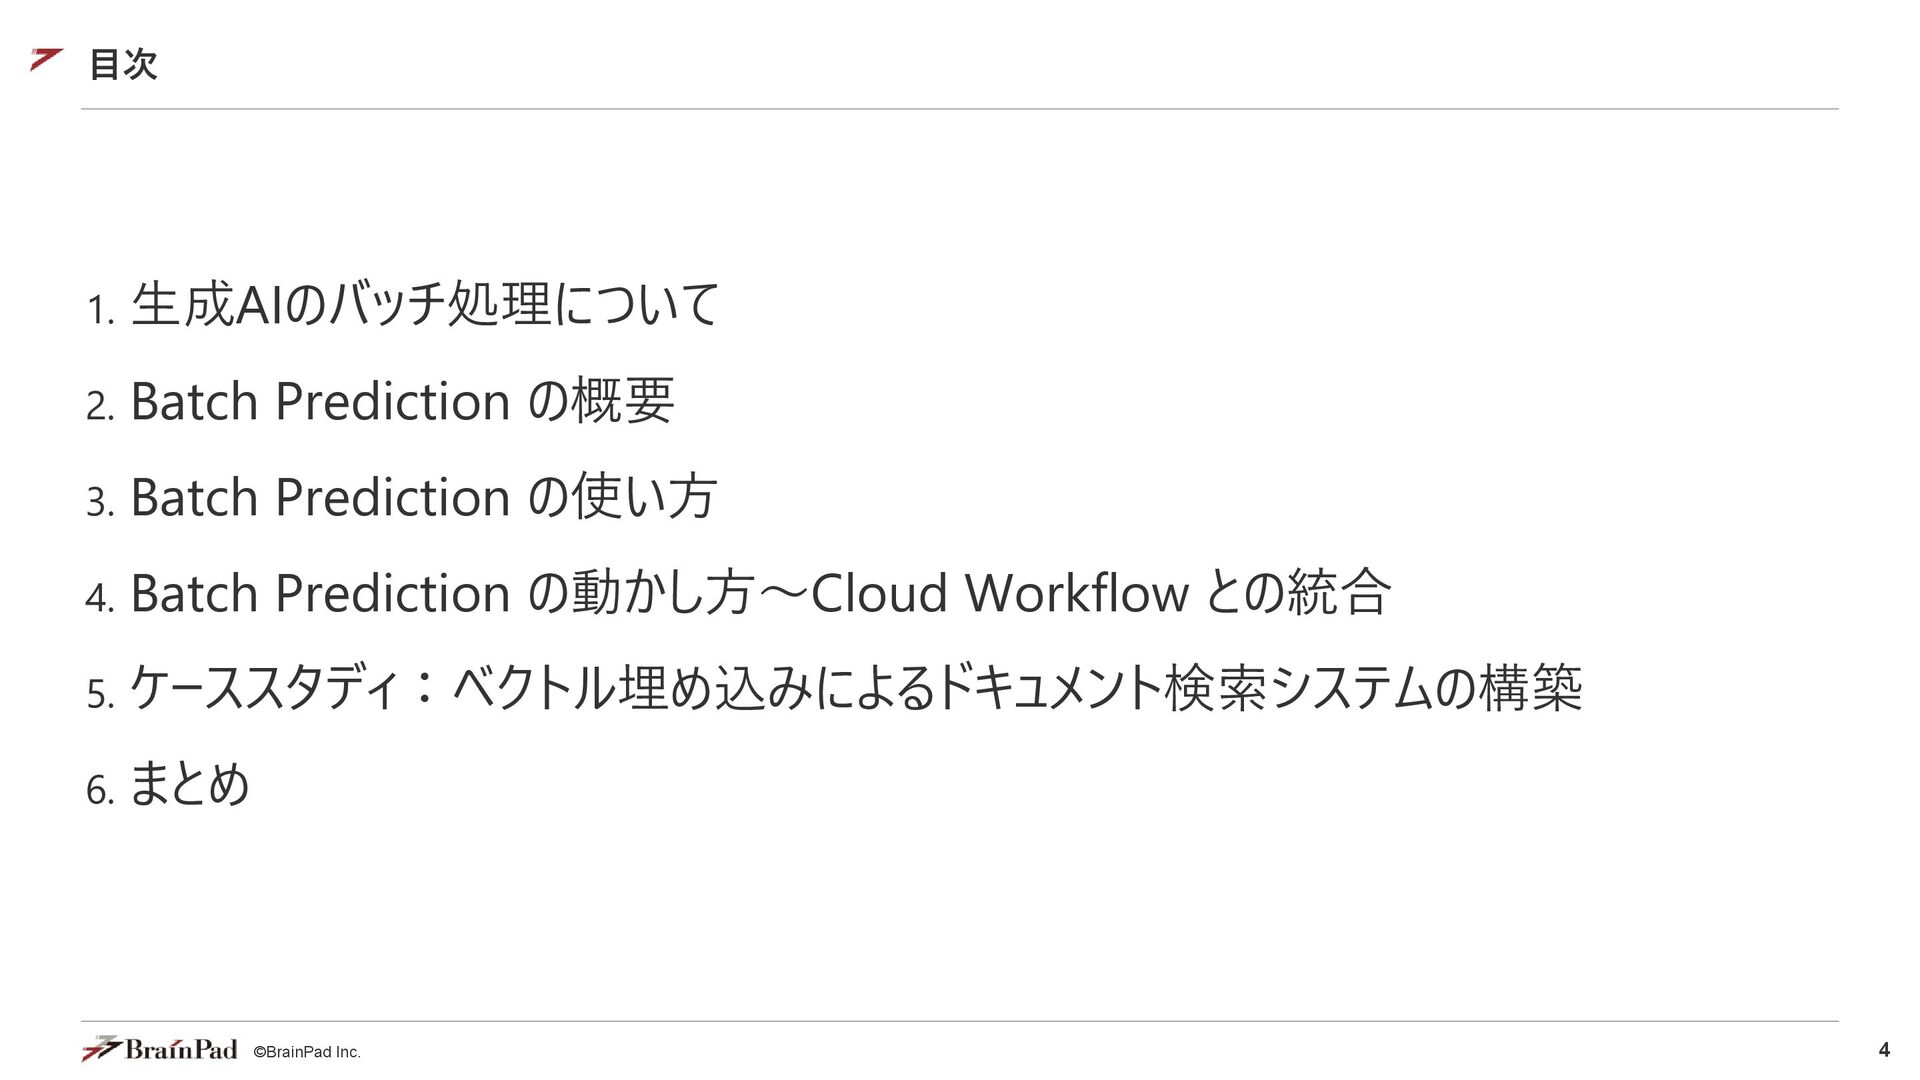1920x1080 pixels.
Task: Click the list number 4.
Action: (x=101, y=598)
